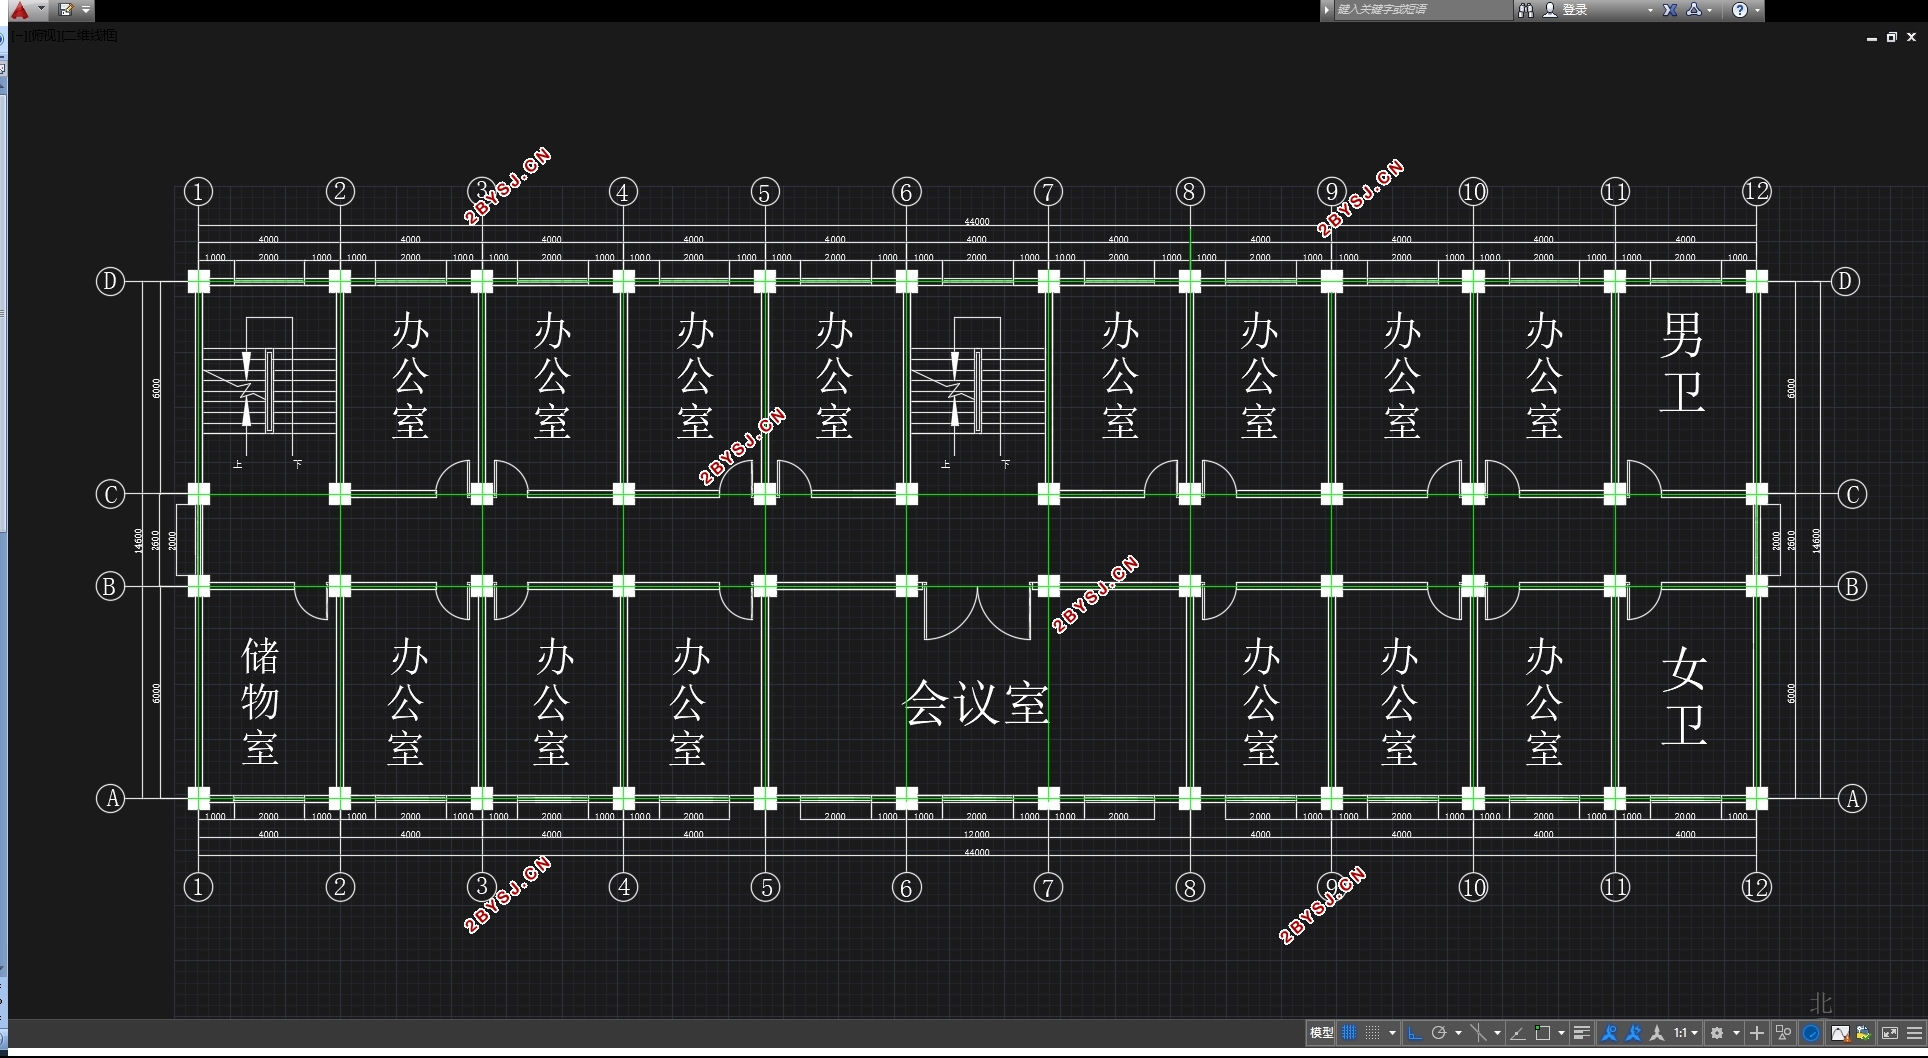
Task: Select the 12000 dimension text
Action: [977, 834]
